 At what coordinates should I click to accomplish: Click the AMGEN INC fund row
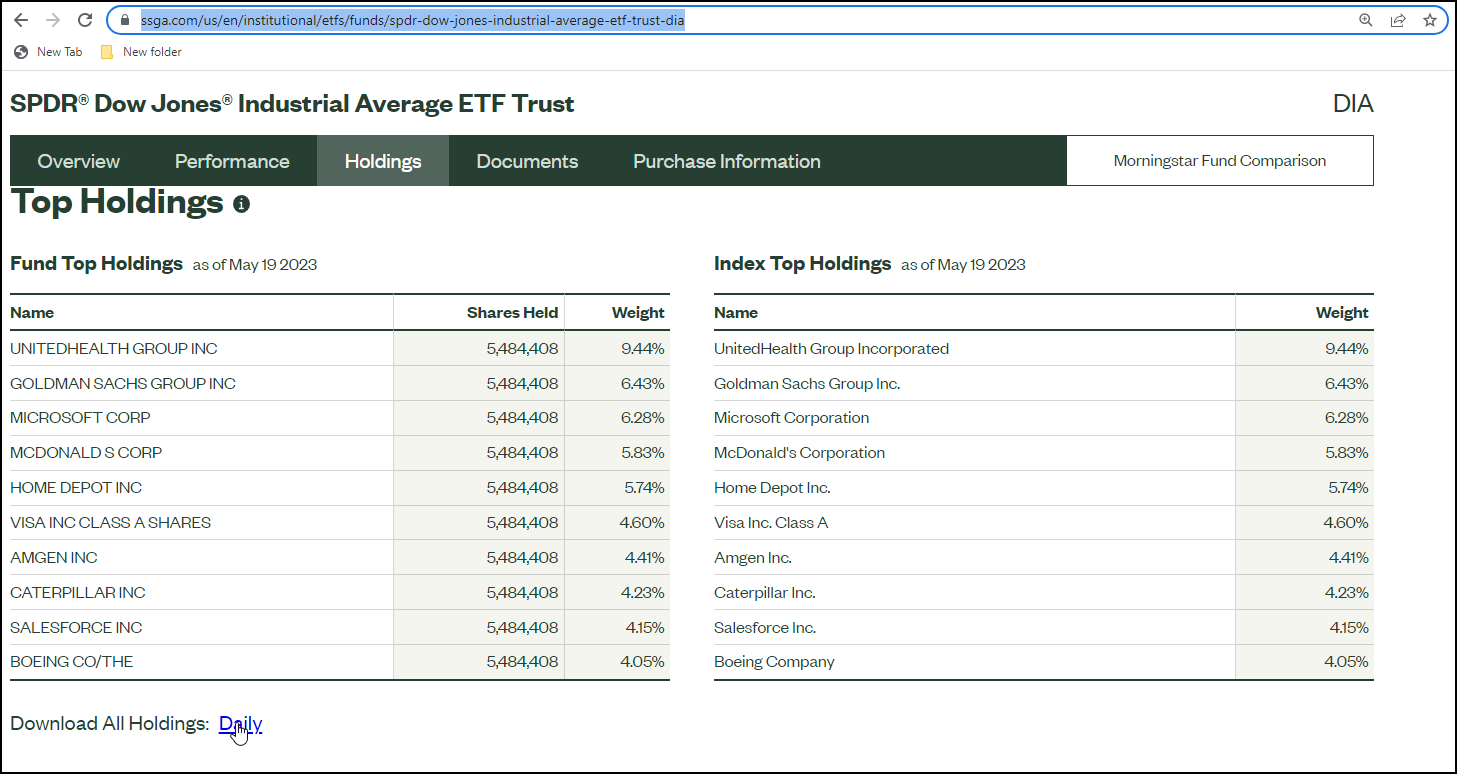pyautogui.click(x=340, y=558)
